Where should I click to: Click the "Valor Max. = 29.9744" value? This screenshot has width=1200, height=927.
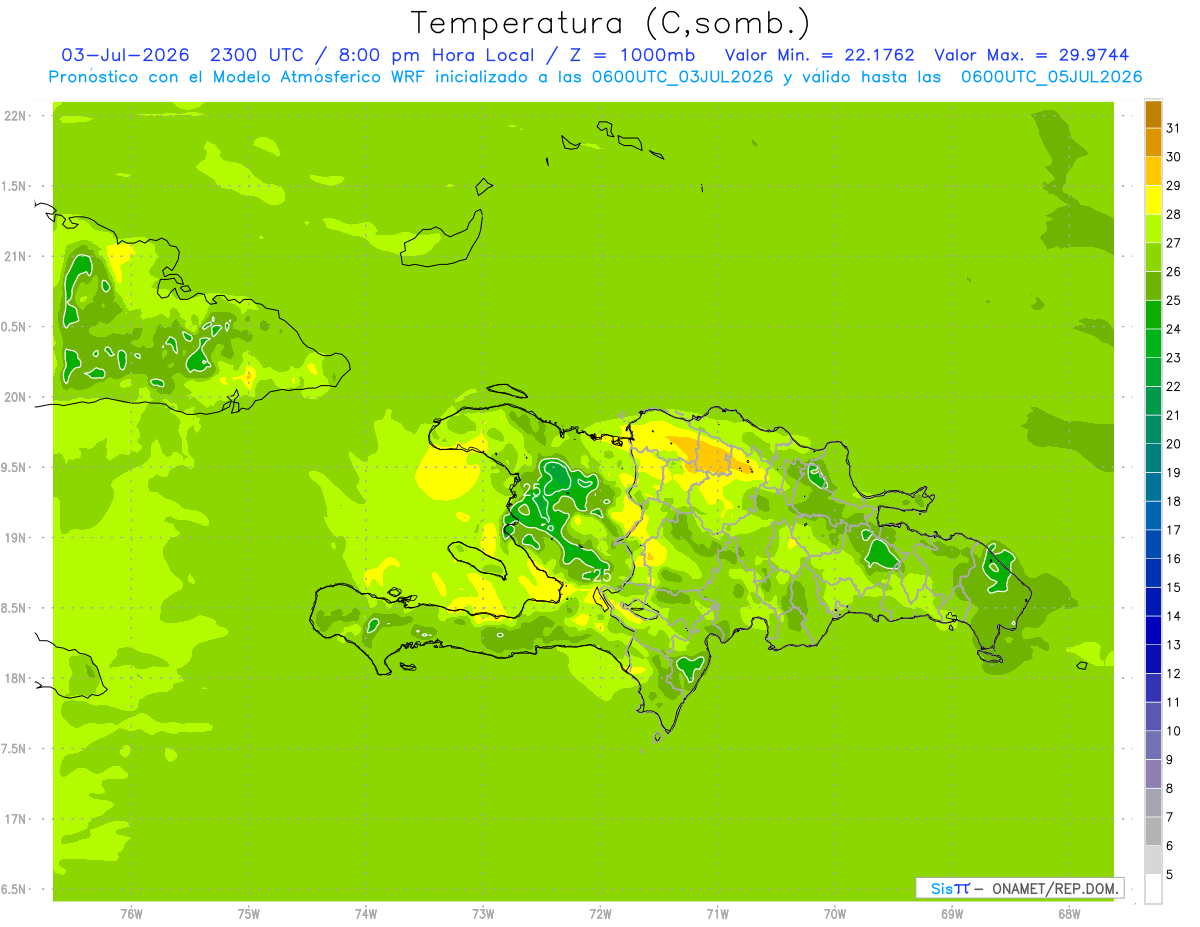(1030, 56)
